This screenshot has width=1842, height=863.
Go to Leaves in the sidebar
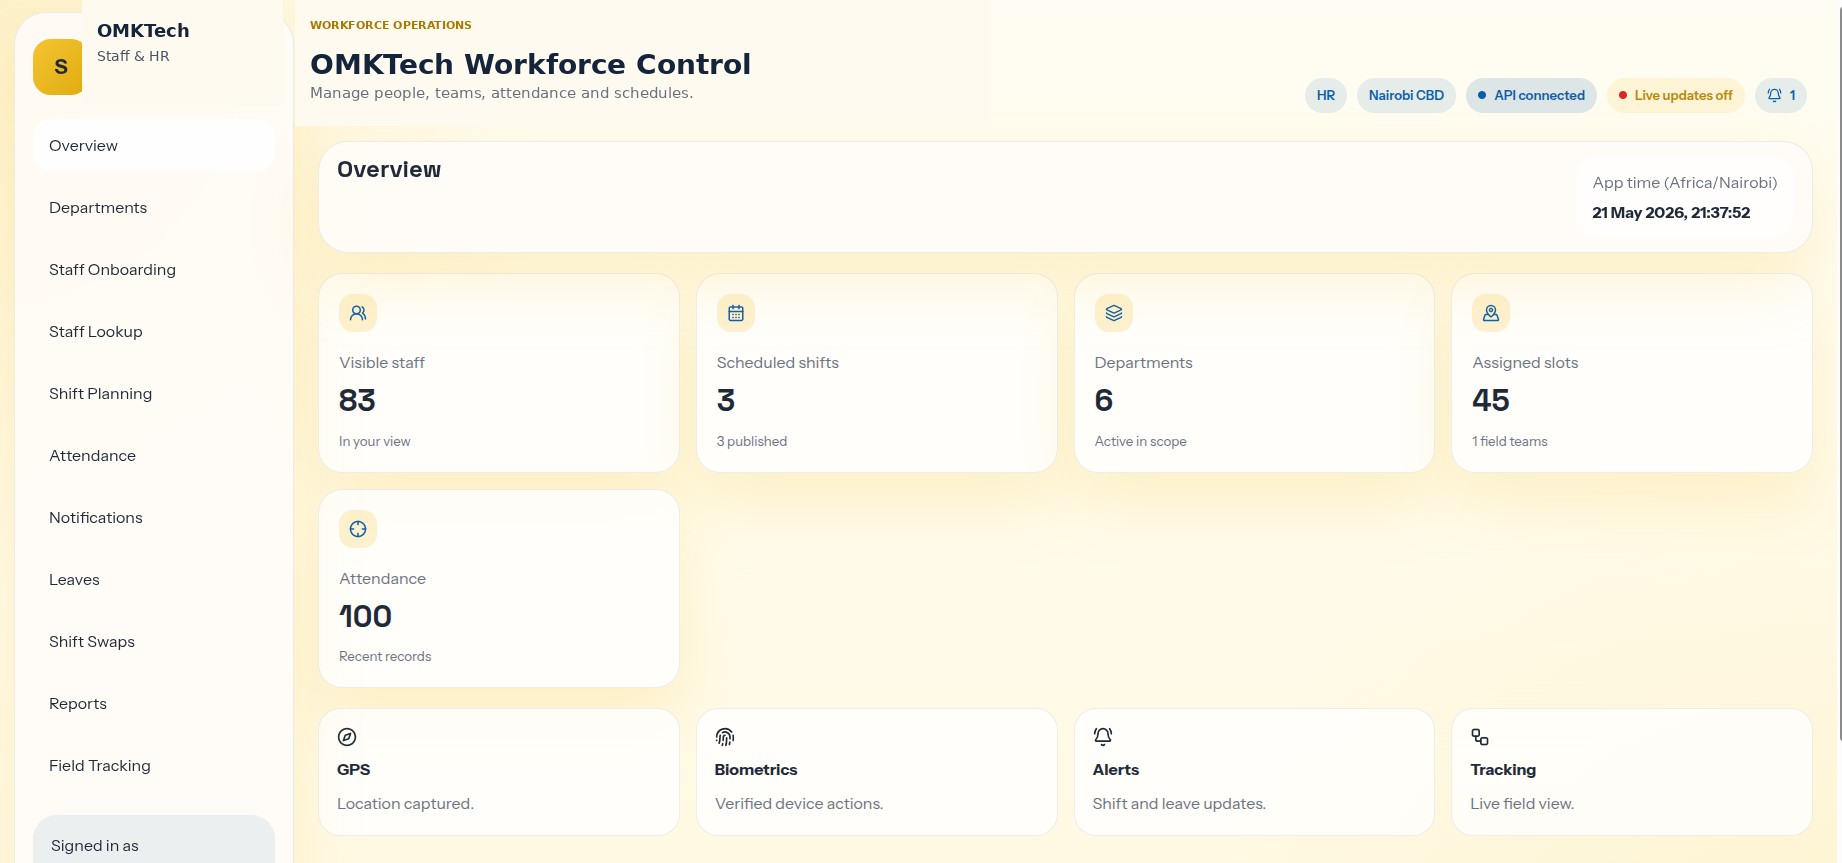point(154,580)
